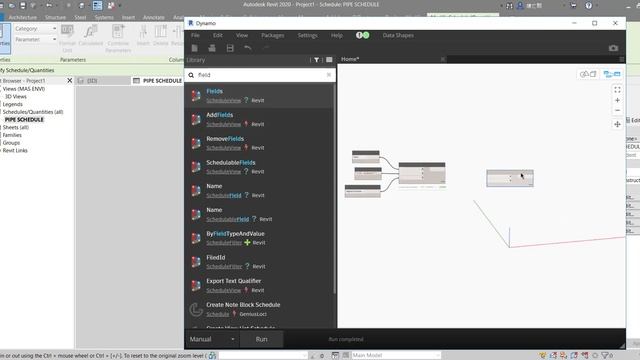Click the Pan mode icon on canvas
This screenshot has height=360, width=640.
[617, 124]
